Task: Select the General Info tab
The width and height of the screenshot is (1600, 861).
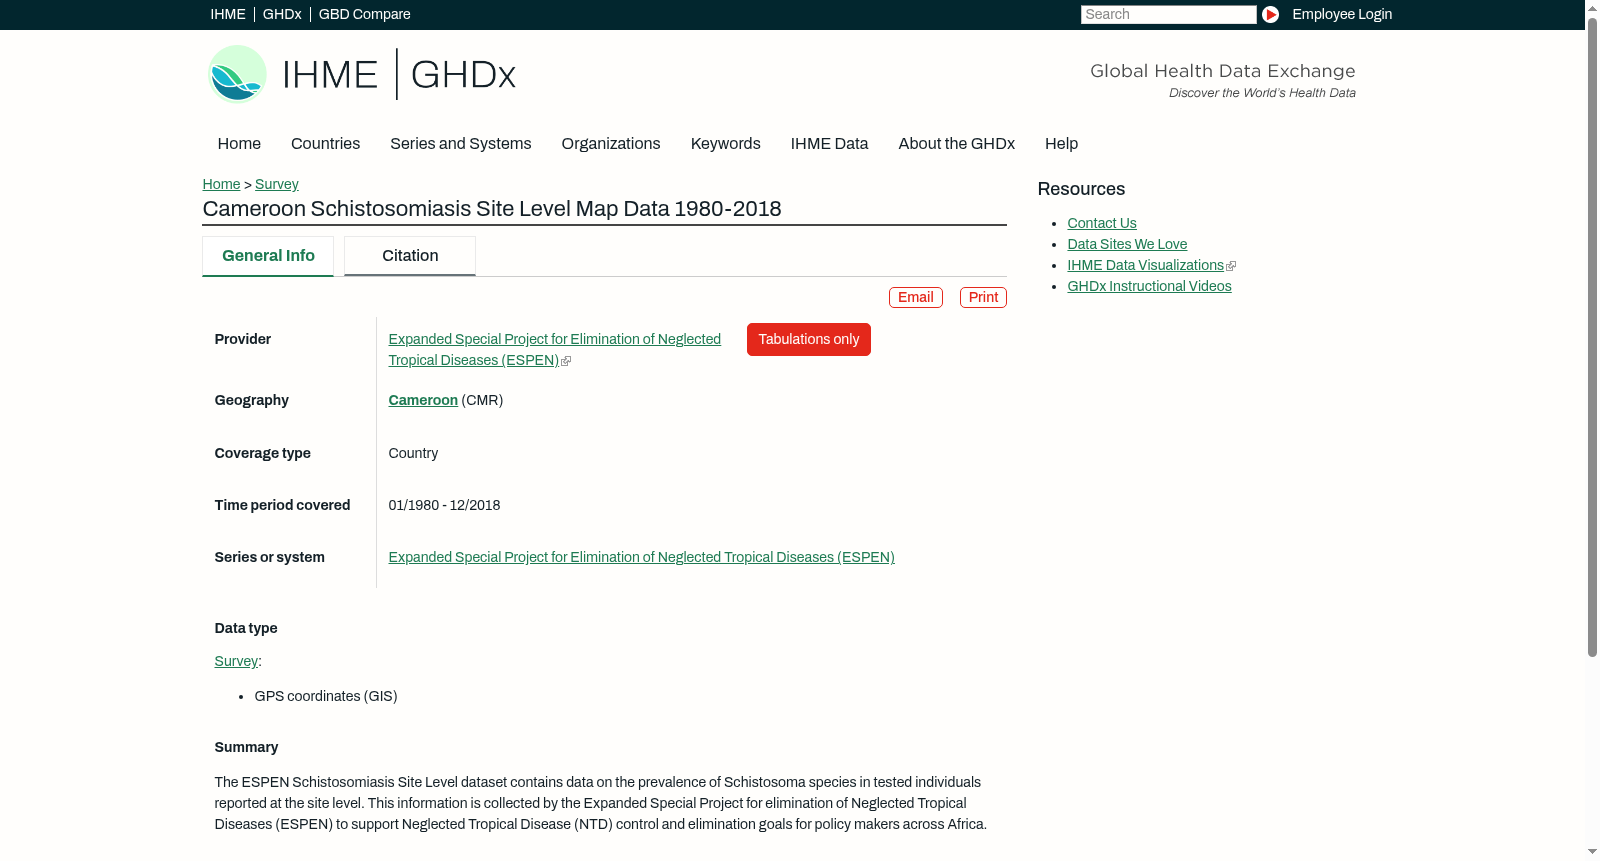Action: point(268,256)
